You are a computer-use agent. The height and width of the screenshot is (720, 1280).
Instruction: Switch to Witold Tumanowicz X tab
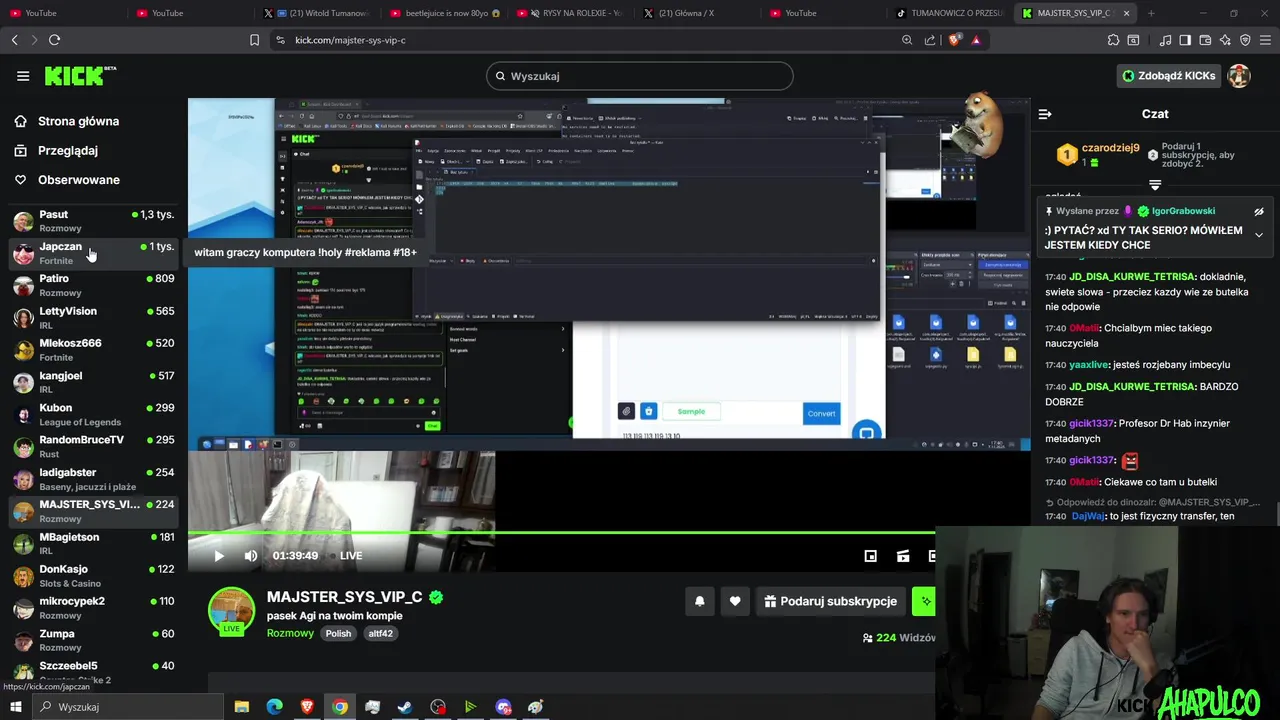[x=318, y=13]
